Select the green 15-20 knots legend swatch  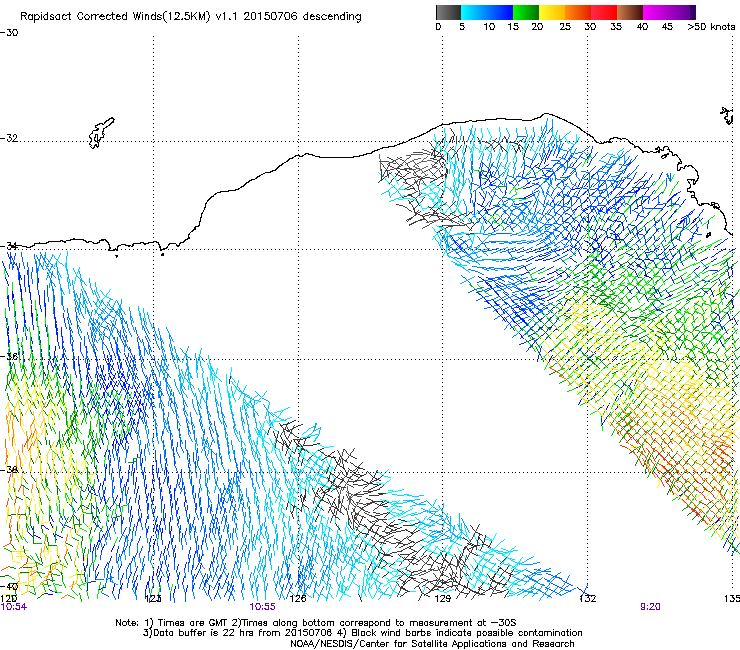point(526,12)
